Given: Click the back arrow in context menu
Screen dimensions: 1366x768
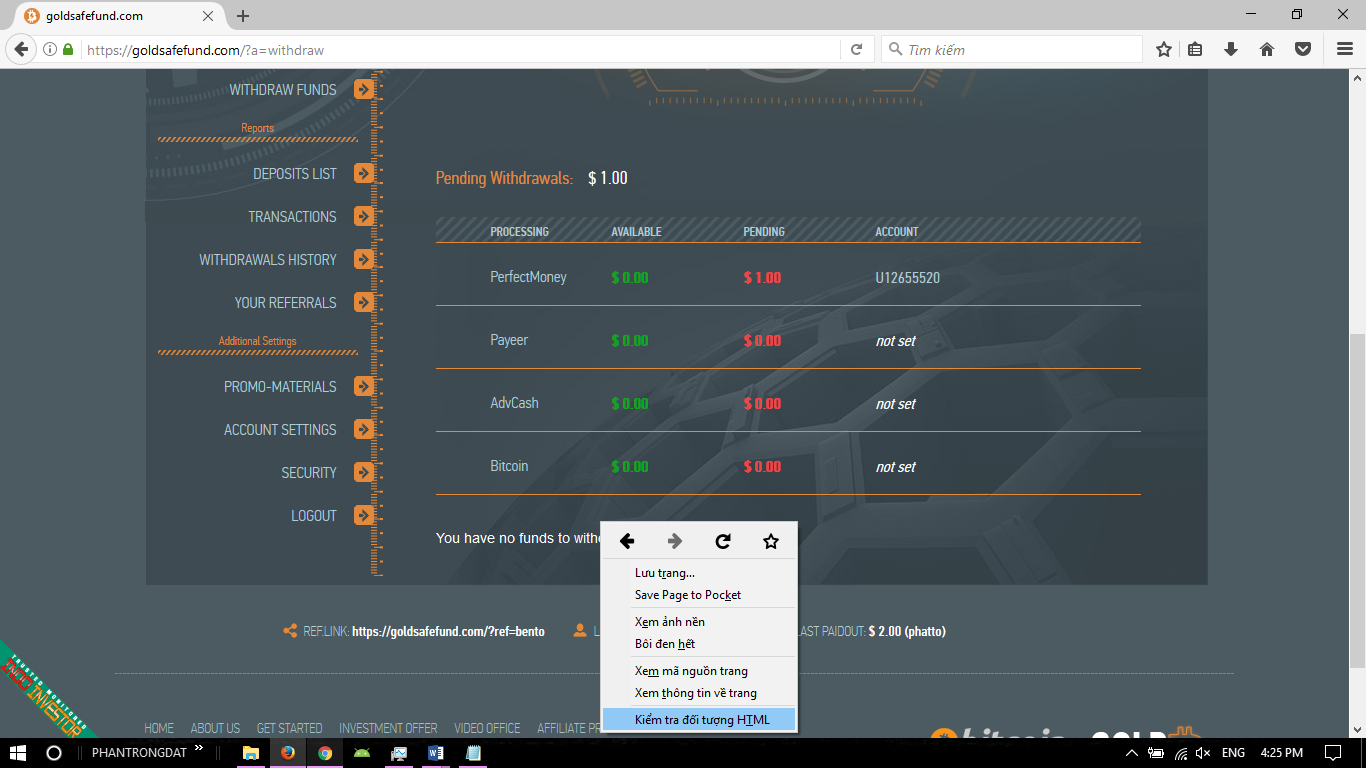Looking at the screenshot, I should tap(627, 541).
